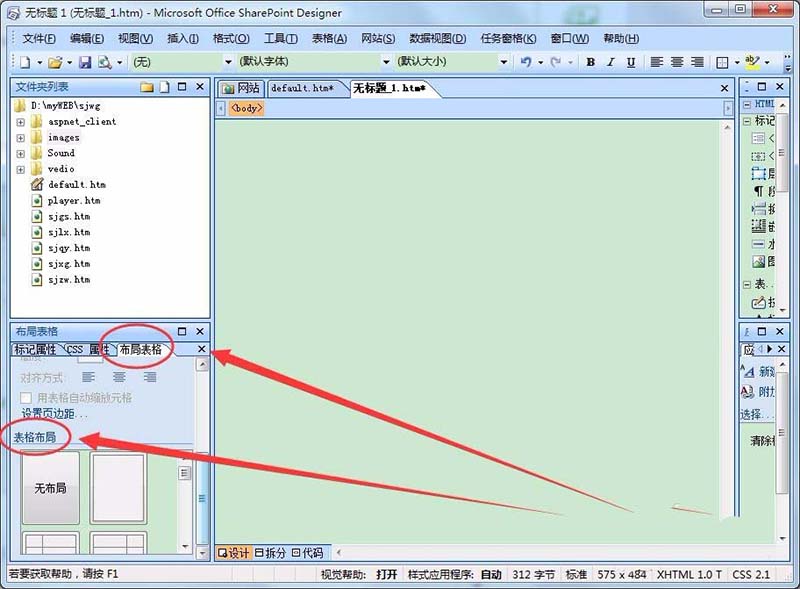This screenshot has height=589, width=800.
Task: Click the New document icon in toolbar
Action: coord(24,62)
